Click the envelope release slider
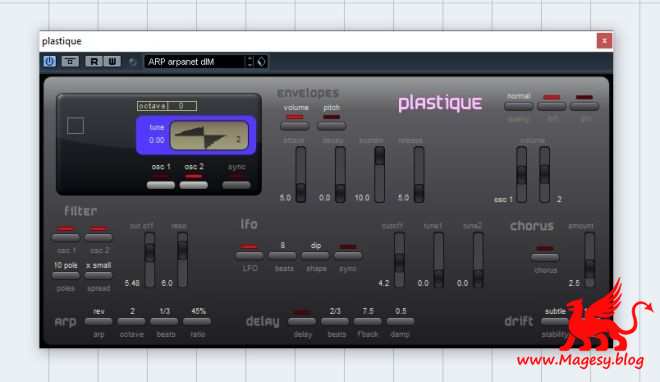The height and width of the screenshot is (382, 660). (x=419, y=174)
